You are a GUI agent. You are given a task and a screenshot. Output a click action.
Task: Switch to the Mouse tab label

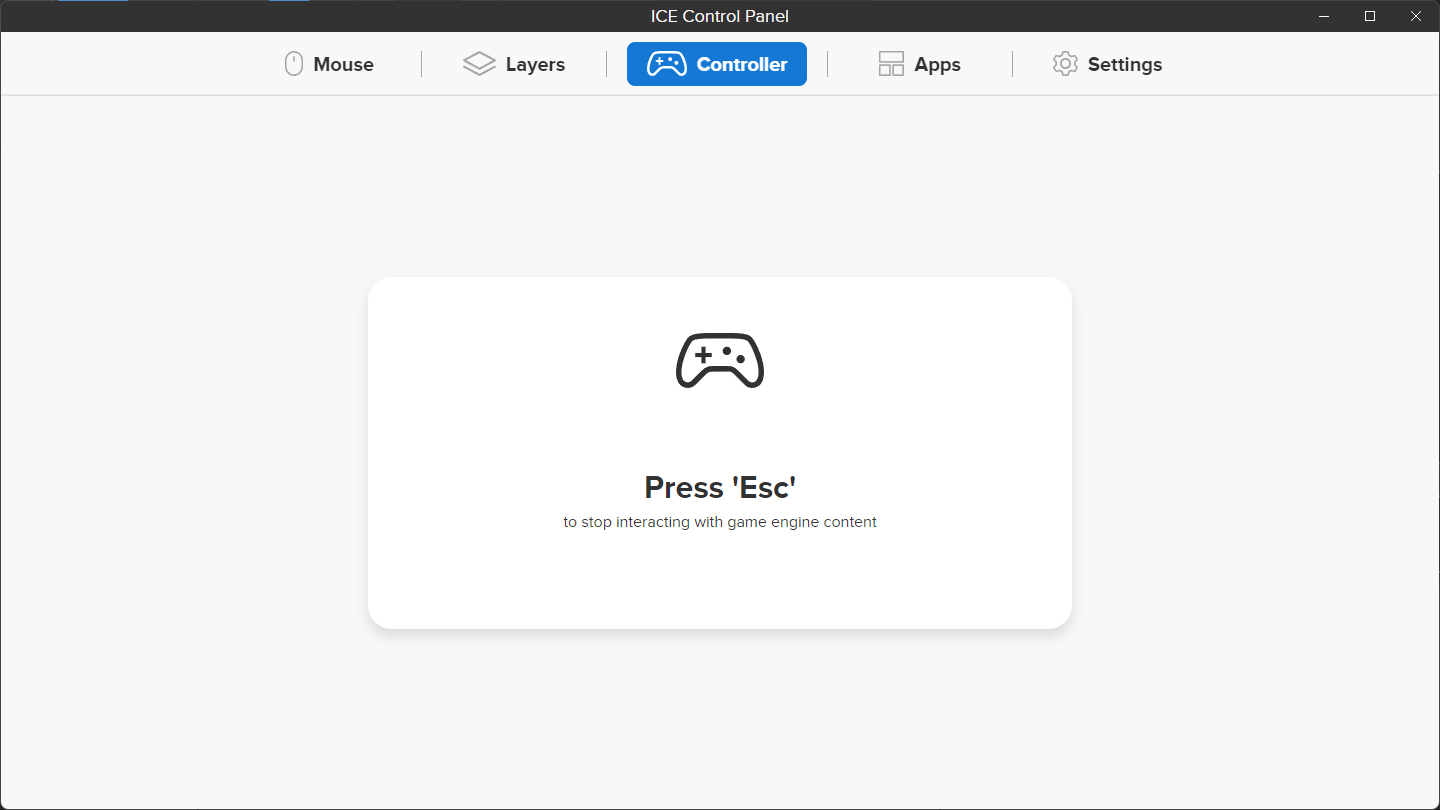[x=343, y=64]
